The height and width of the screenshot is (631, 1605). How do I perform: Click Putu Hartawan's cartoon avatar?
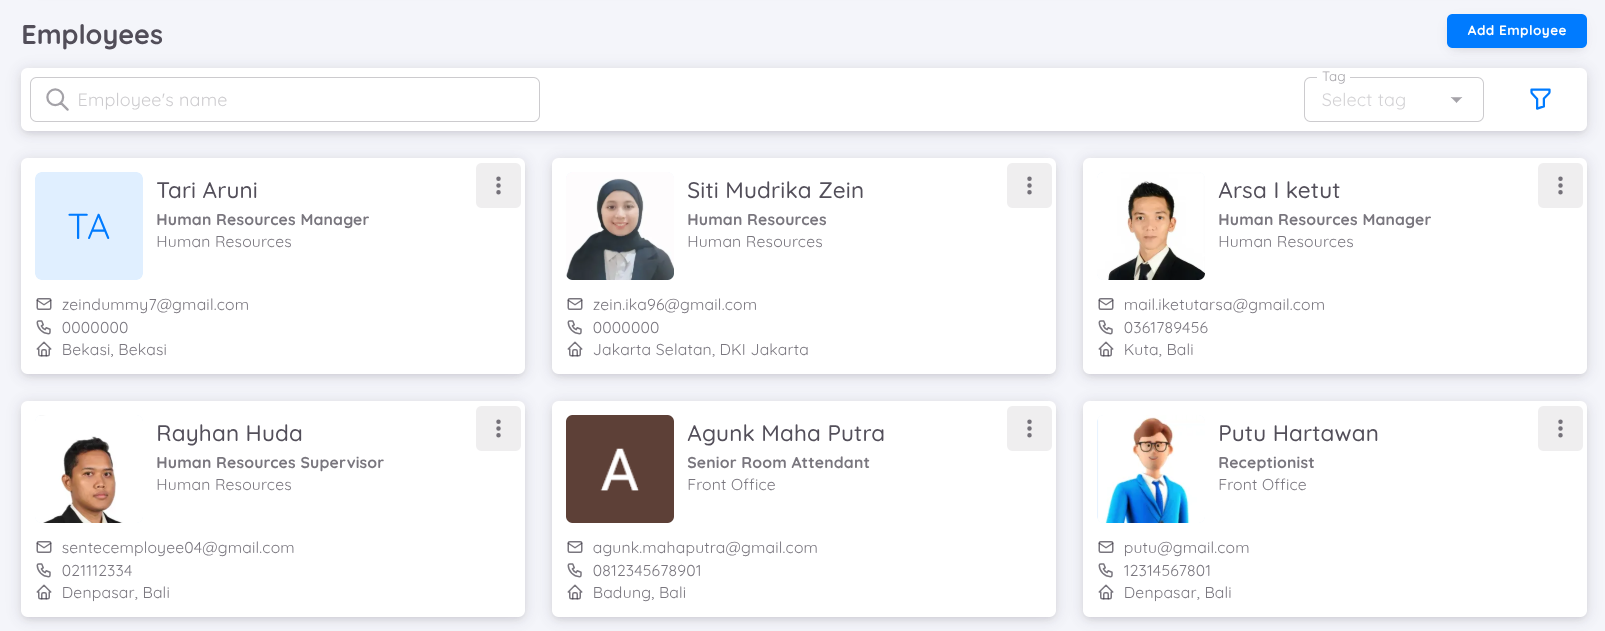1151,469
